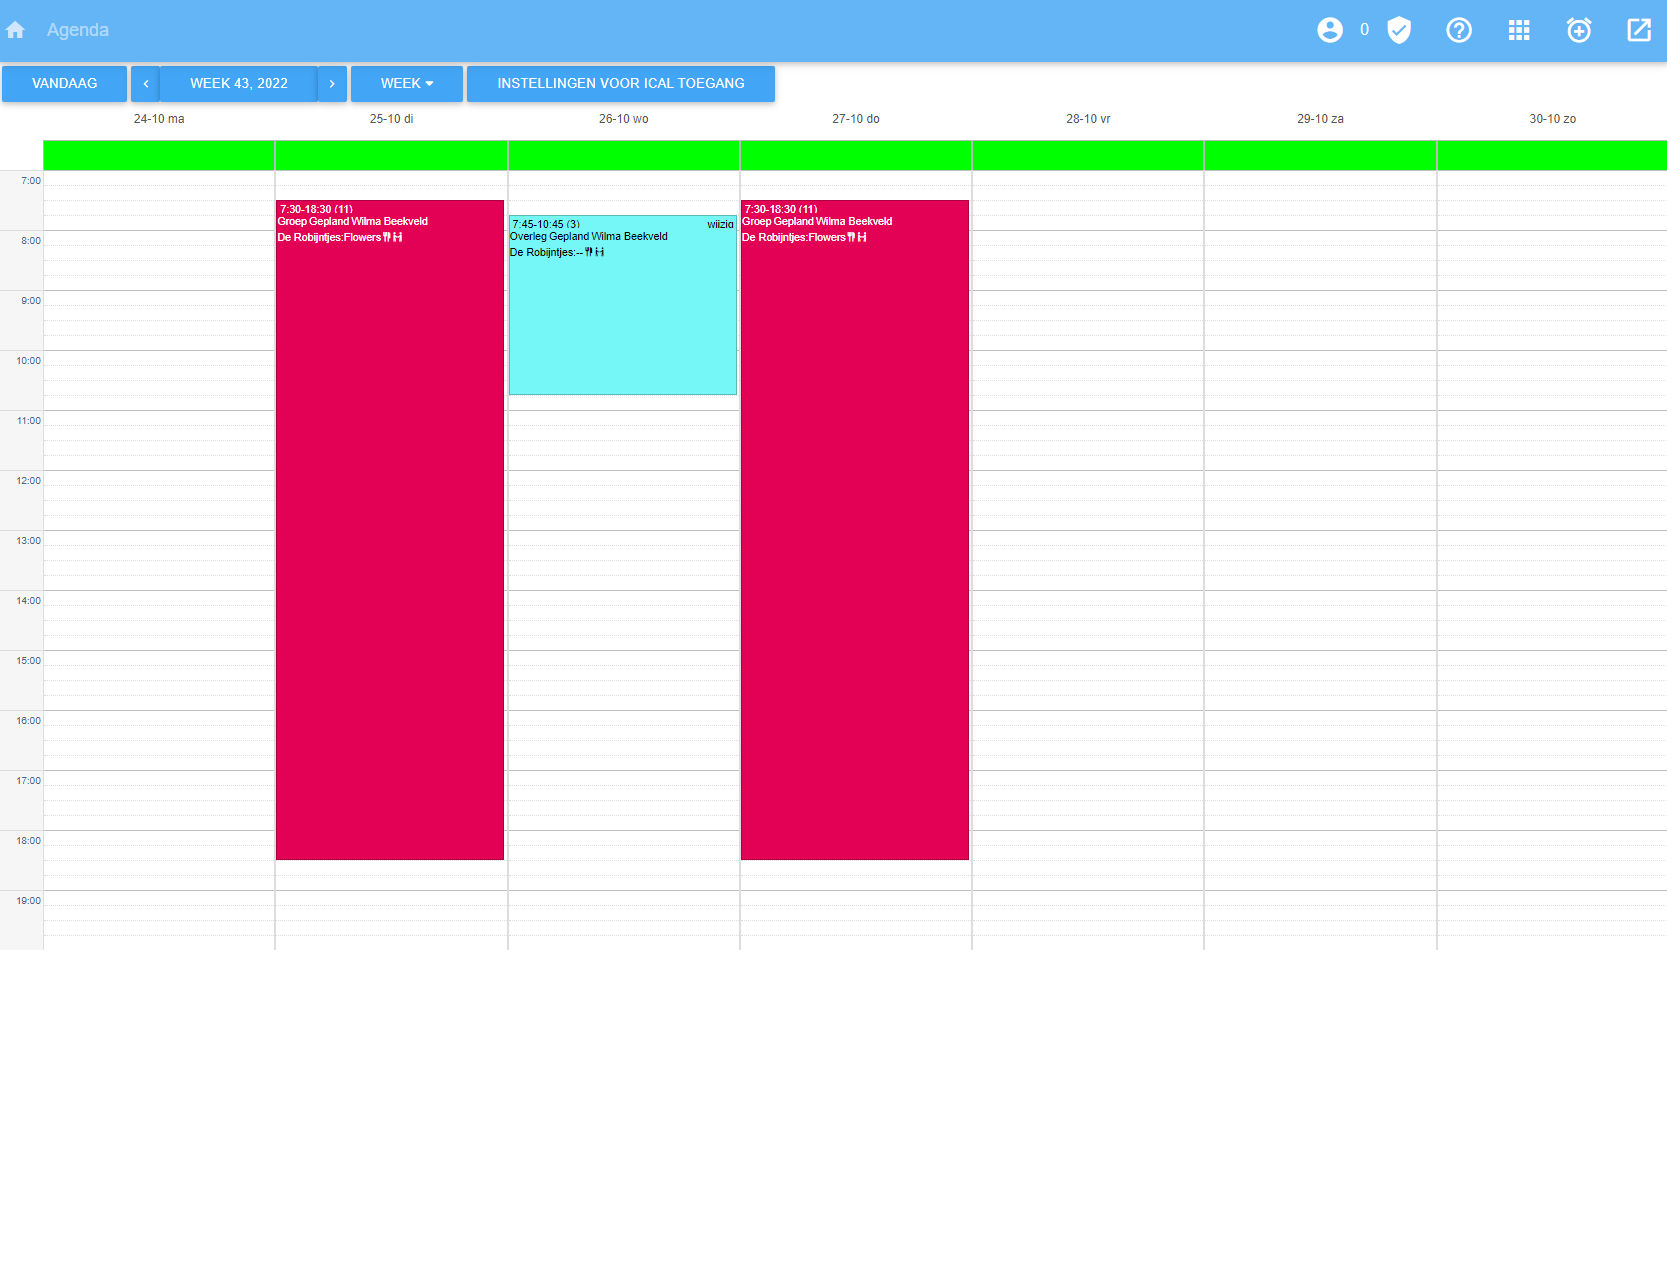The width and height of the screenshot is (1667, 1283).
Task: Open the user account profile icon
Action: coord(1329,30)
